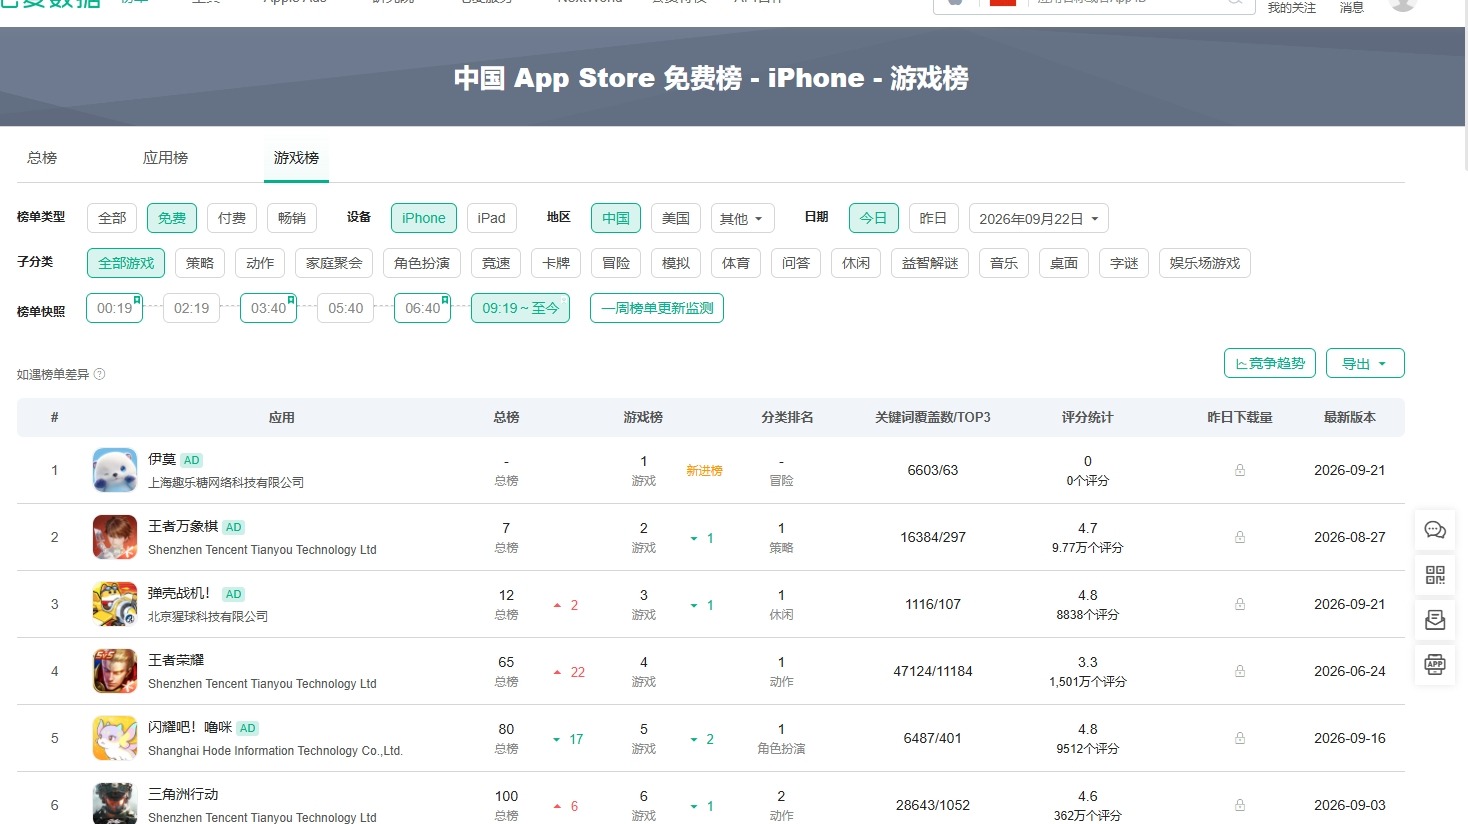
Task: Click the 关键词覆盖数/TOP3 column header
Action: click(933, 417)
